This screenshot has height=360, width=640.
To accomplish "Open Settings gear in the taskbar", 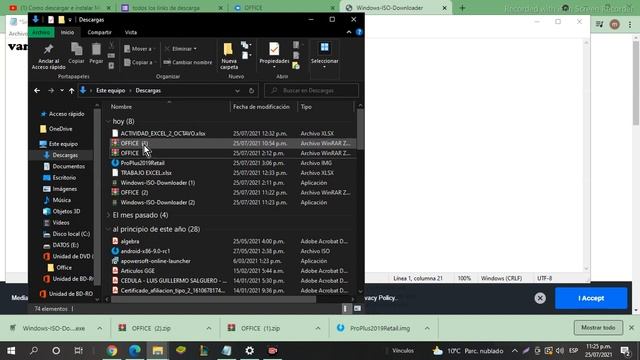I will pyautogui.click(x=249, y=351).
